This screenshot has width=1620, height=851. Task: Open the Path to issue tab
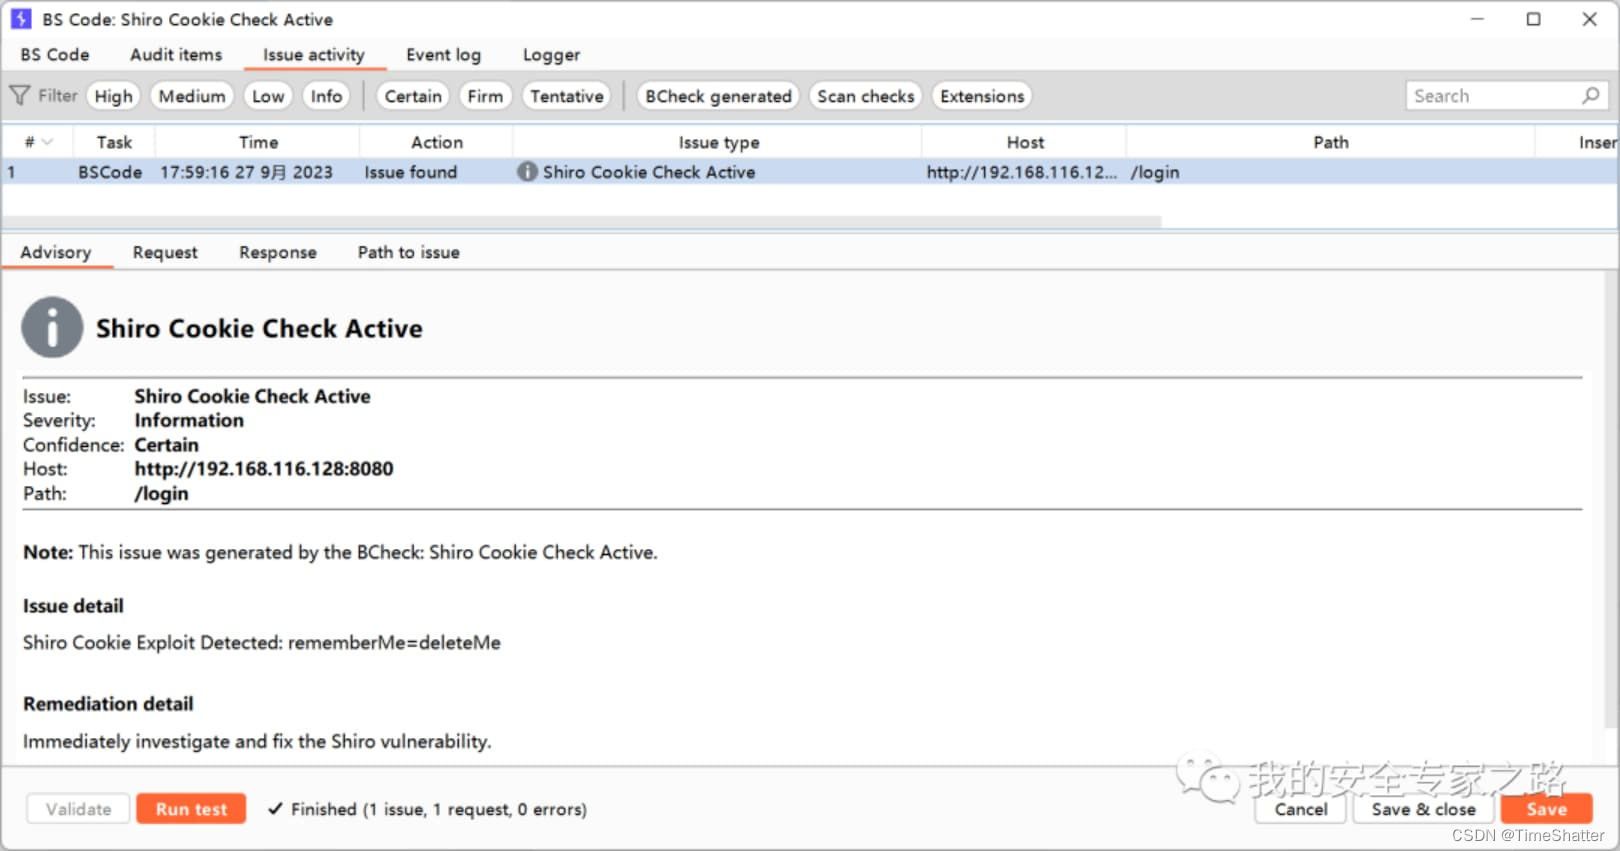tap(409, 252)
